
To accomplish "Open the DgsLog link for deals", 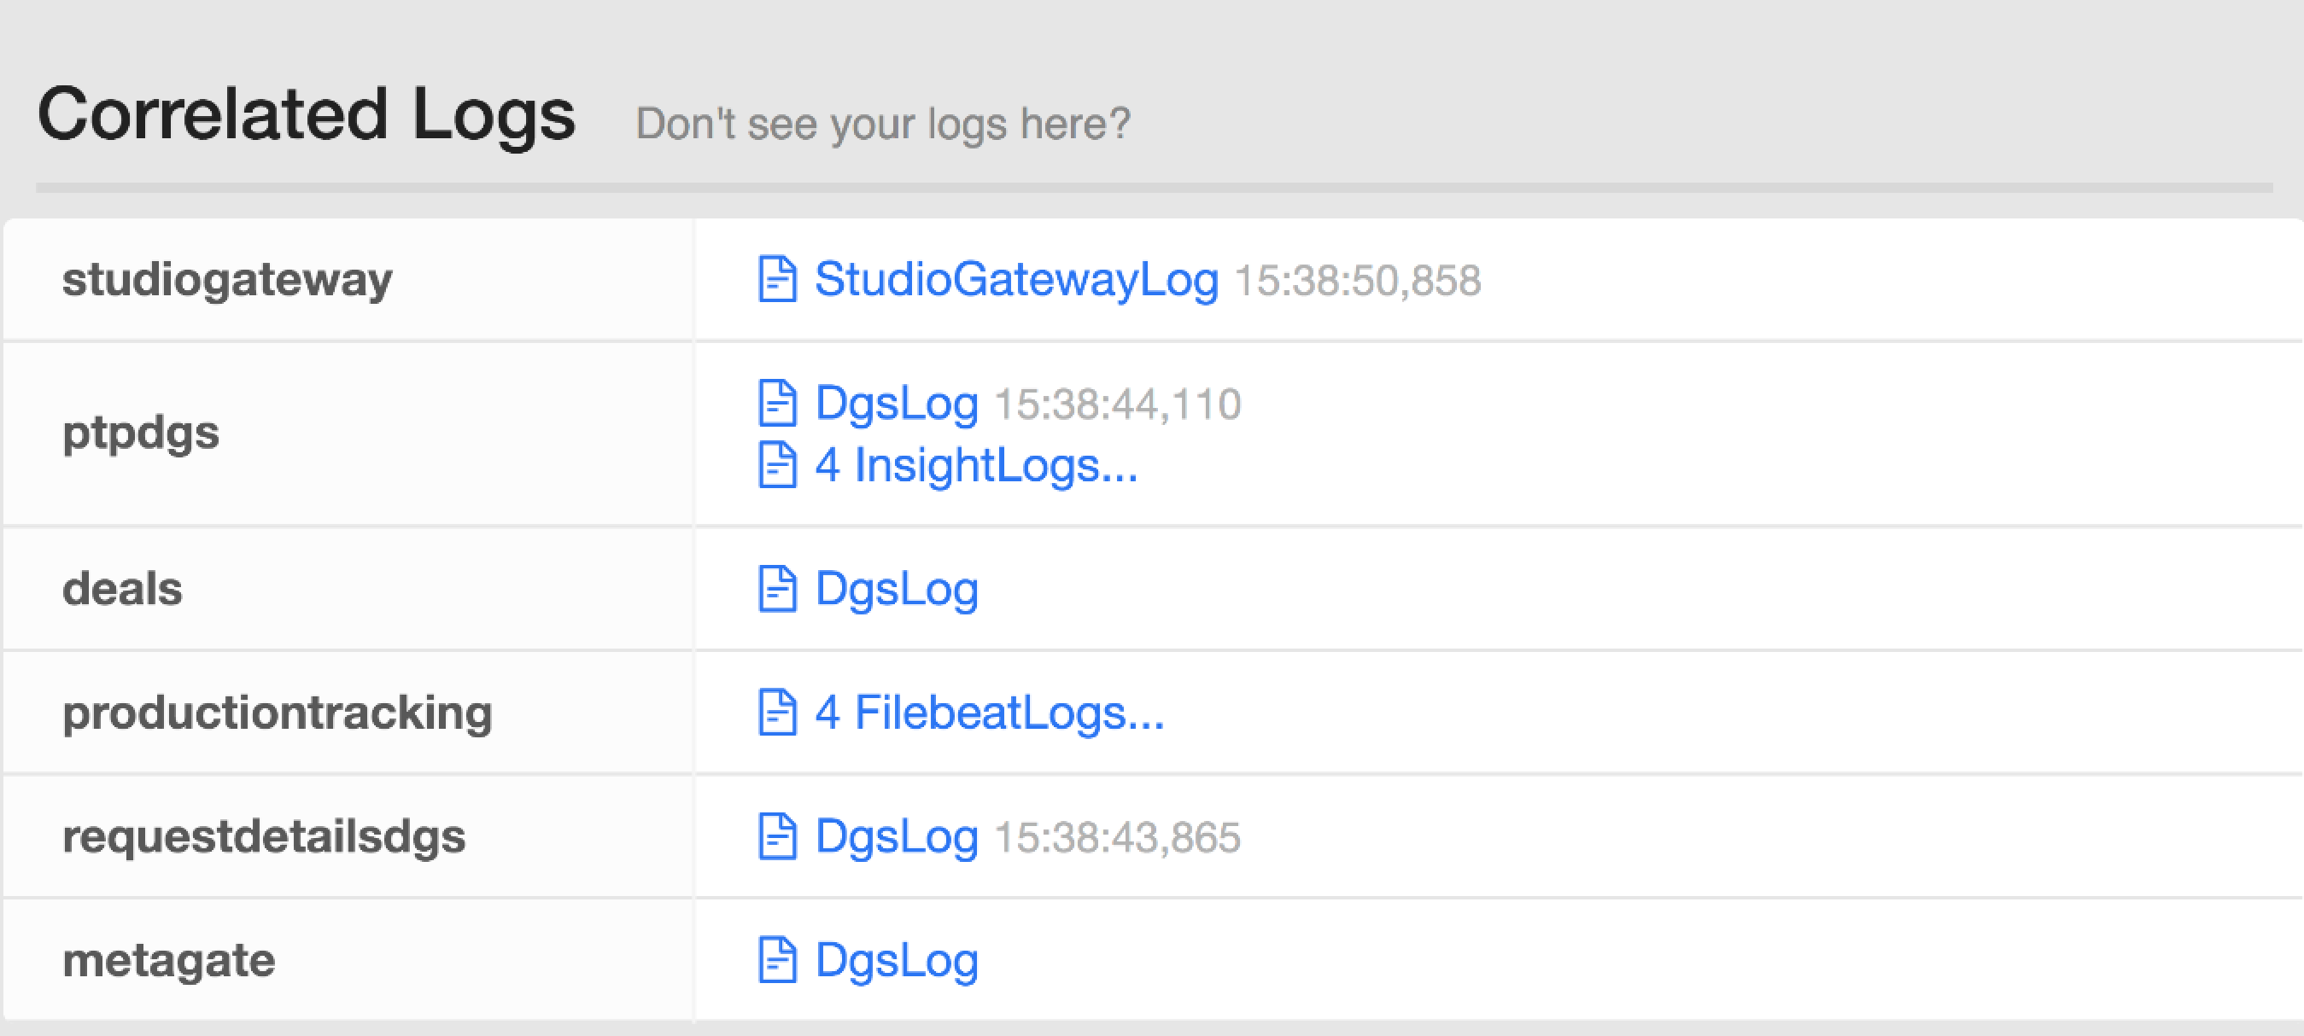I will click(x=896, y=588).
